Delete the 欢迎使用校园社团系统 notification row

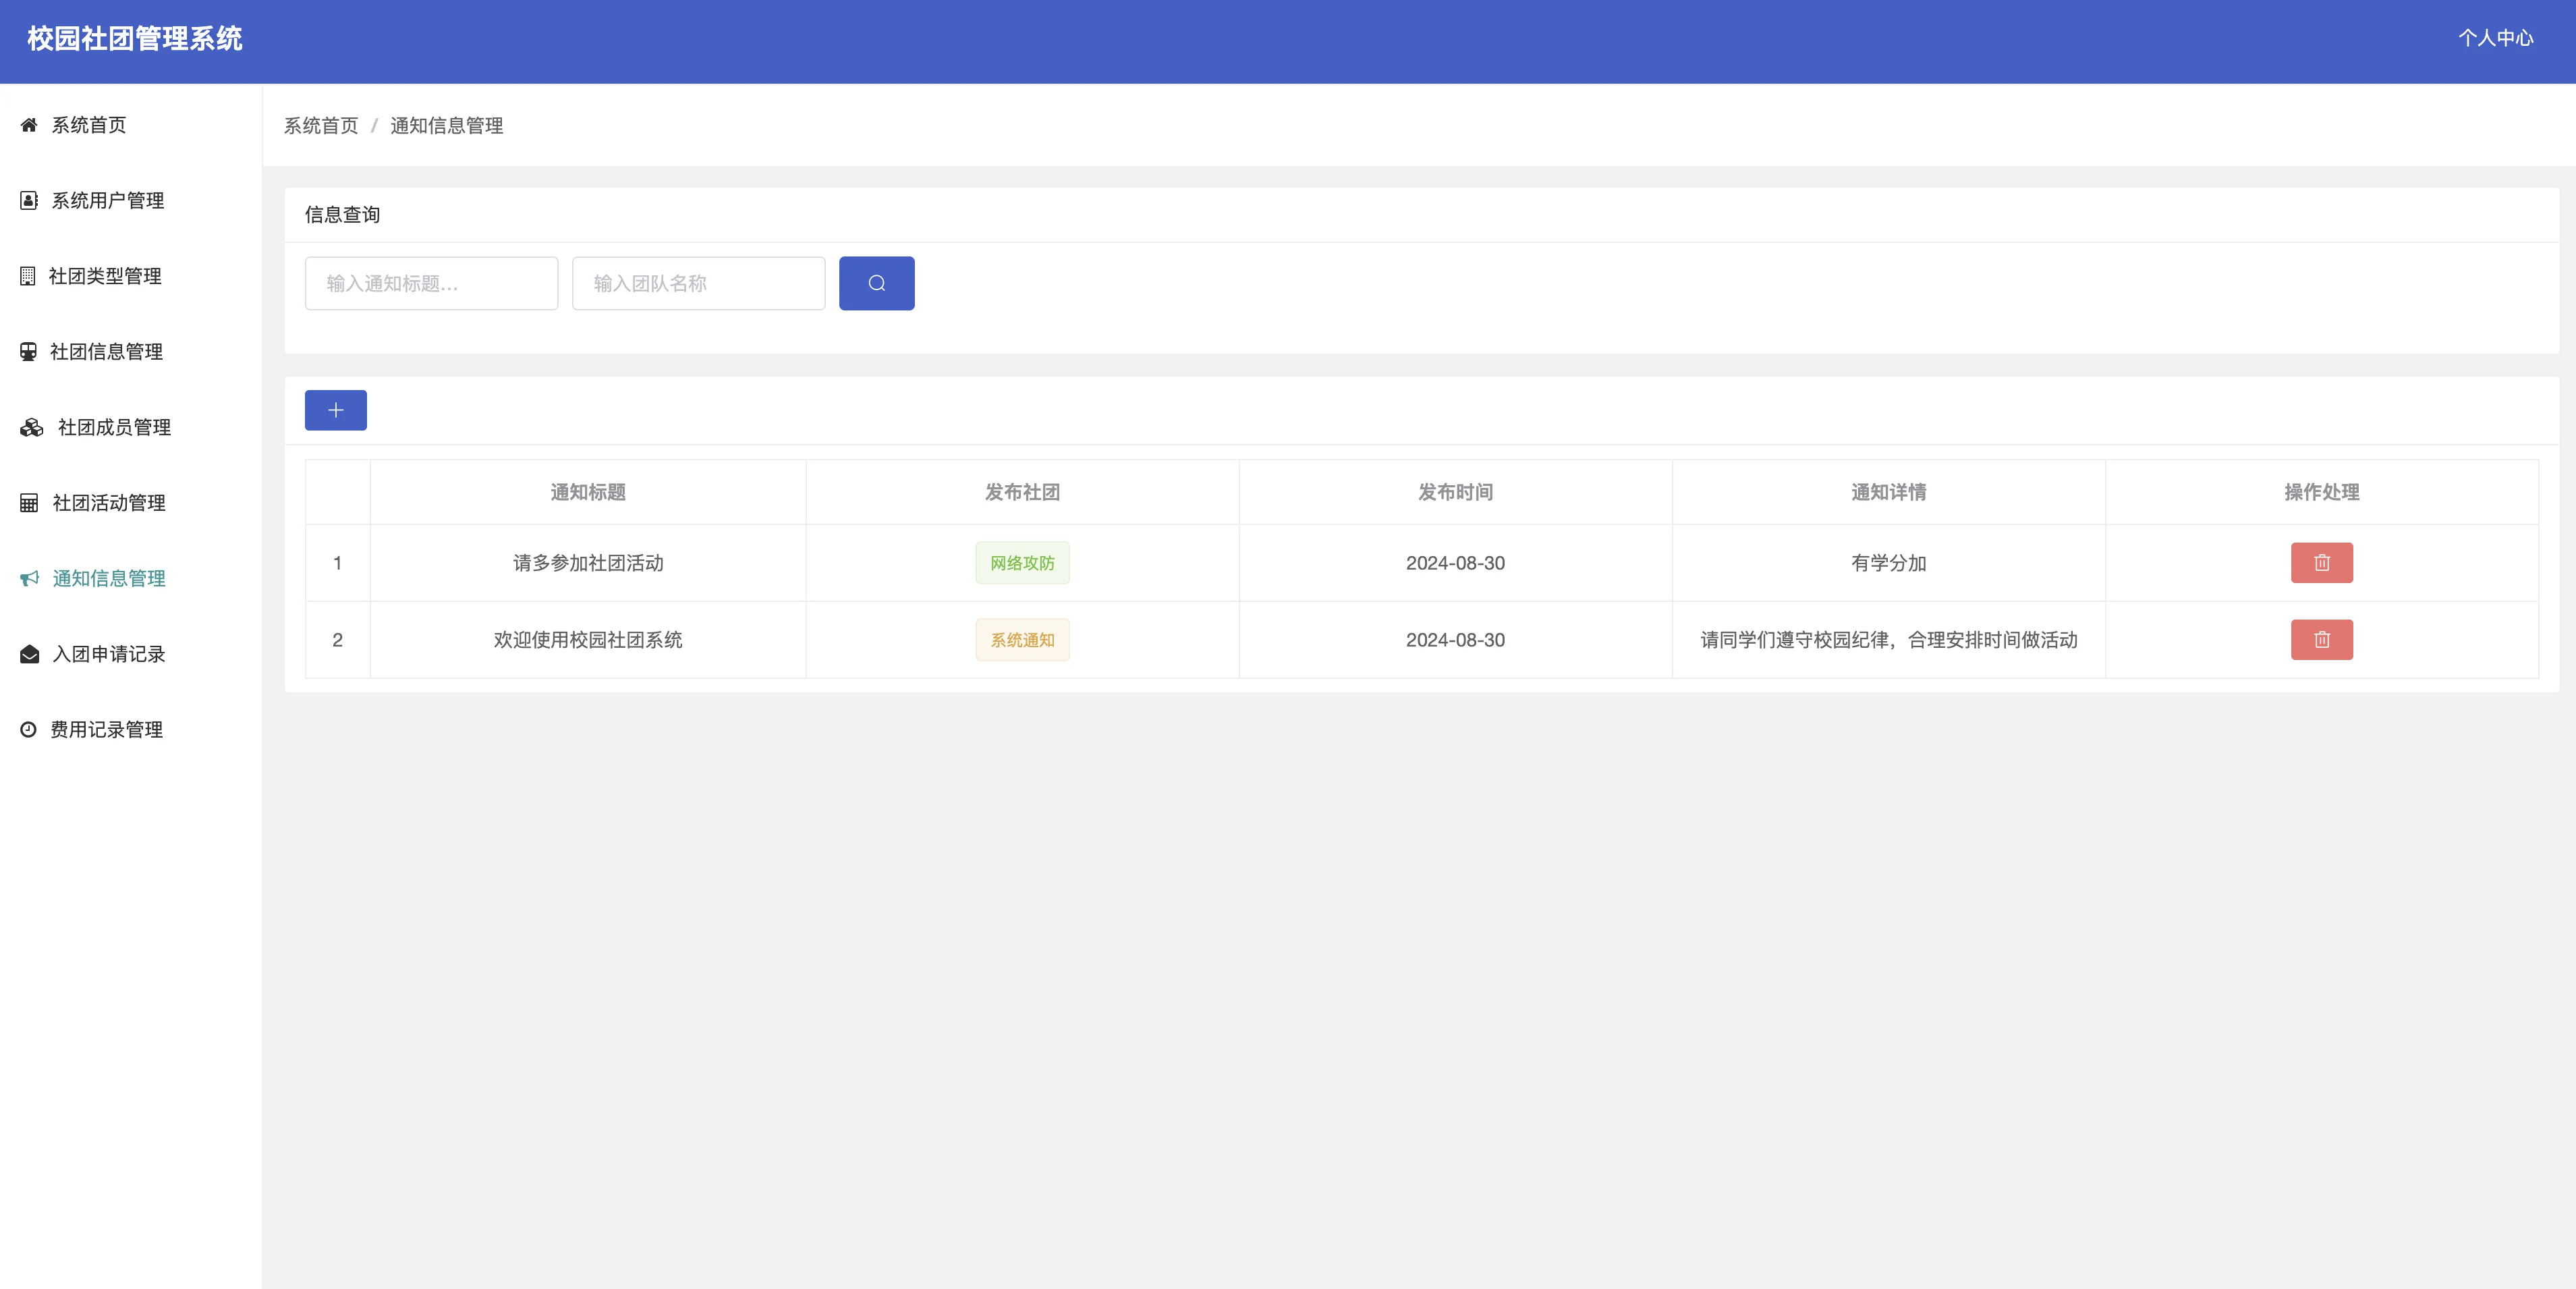[x=2321, y=640]
